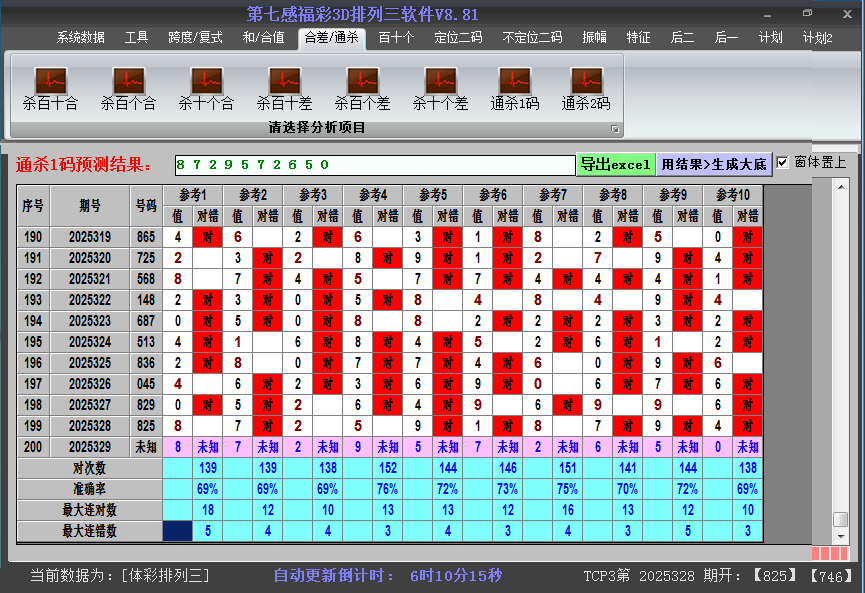The image size is (865, 593).
Task: Expand the 请选择分析项目 panel launcher
Action: click(x=615, y=129)
